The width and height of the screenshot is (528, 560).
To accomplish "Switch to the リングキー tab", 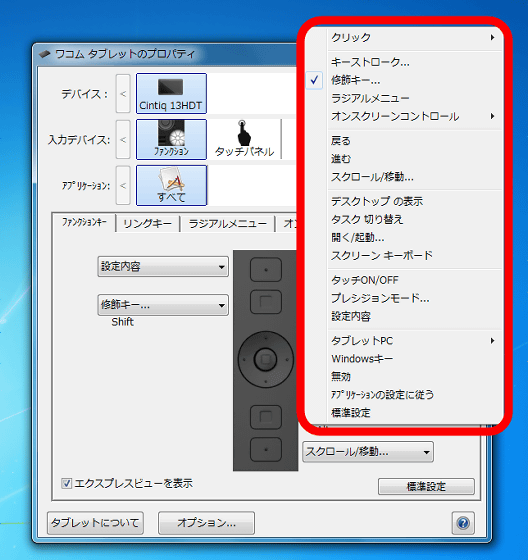I will (x=148, y=224).
